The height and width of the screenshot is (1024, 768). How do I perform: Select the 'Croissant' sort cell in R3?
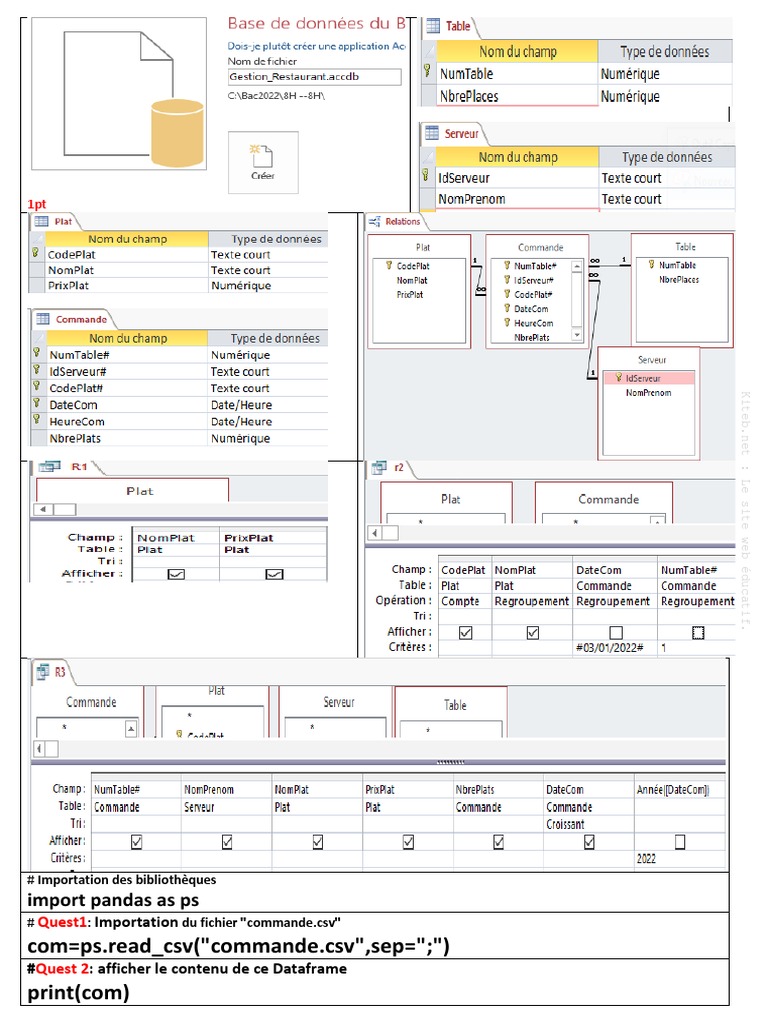(x=589, y=825)
